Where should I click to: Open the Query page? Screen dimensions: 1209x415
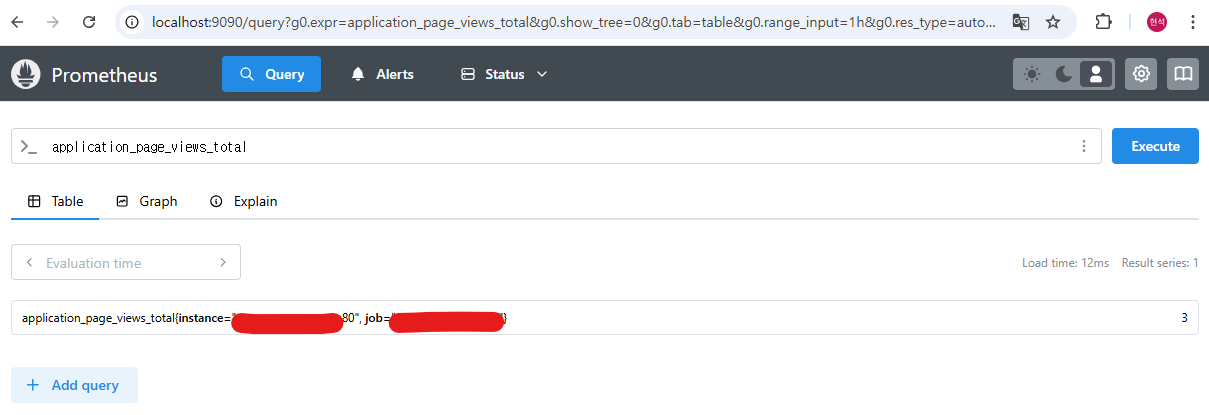(271, 74)
